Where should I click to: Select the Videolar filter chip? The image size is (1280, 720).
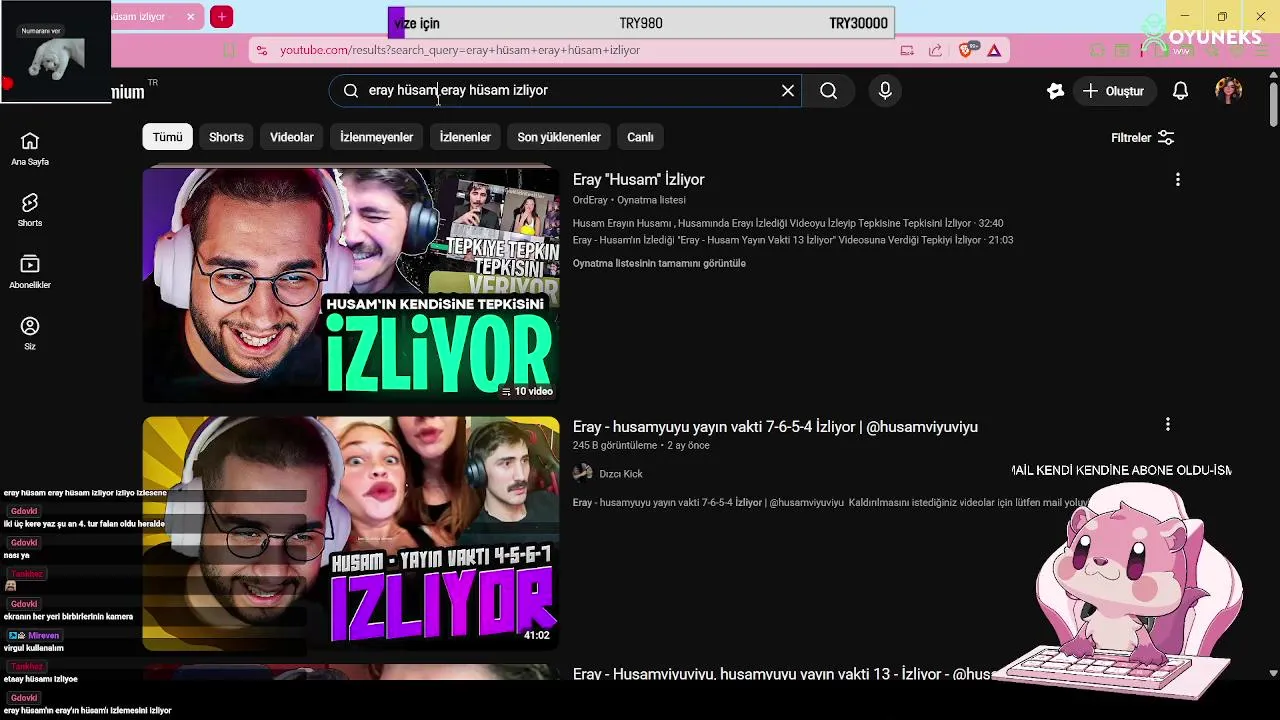point(292,137)
